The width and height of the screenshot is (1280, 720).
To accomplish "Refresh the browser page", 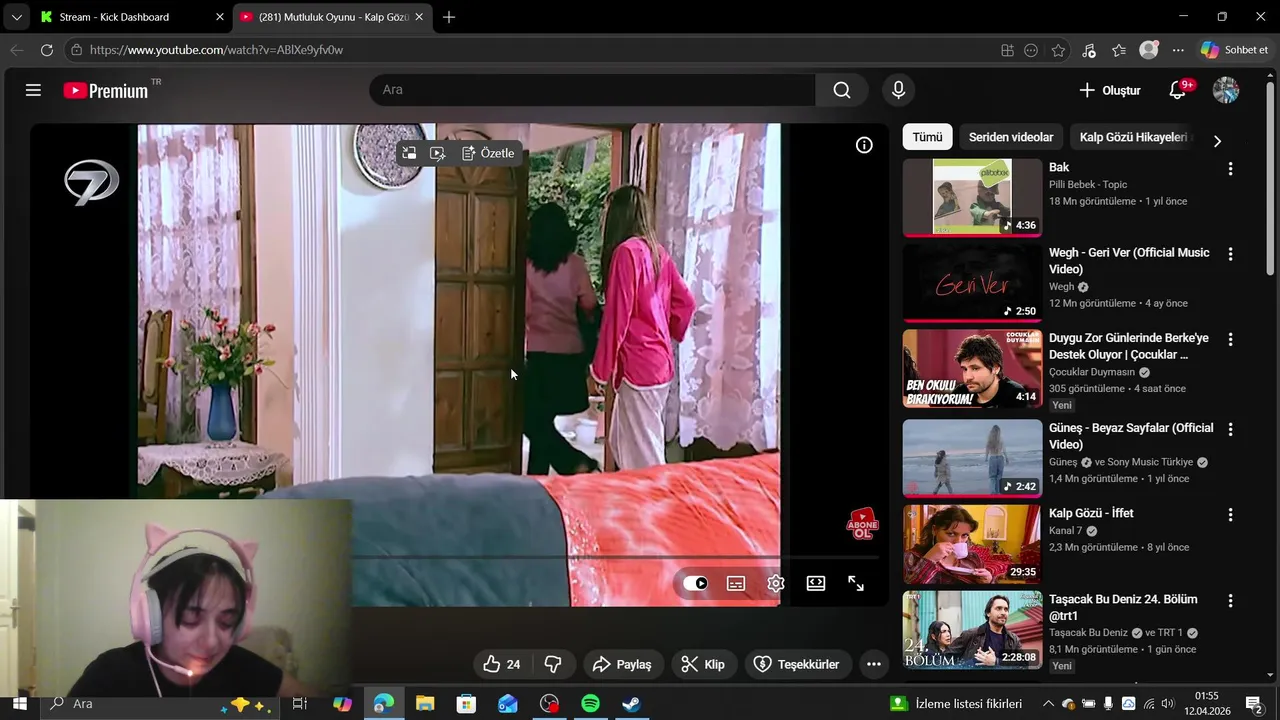I will click(46, 50).
